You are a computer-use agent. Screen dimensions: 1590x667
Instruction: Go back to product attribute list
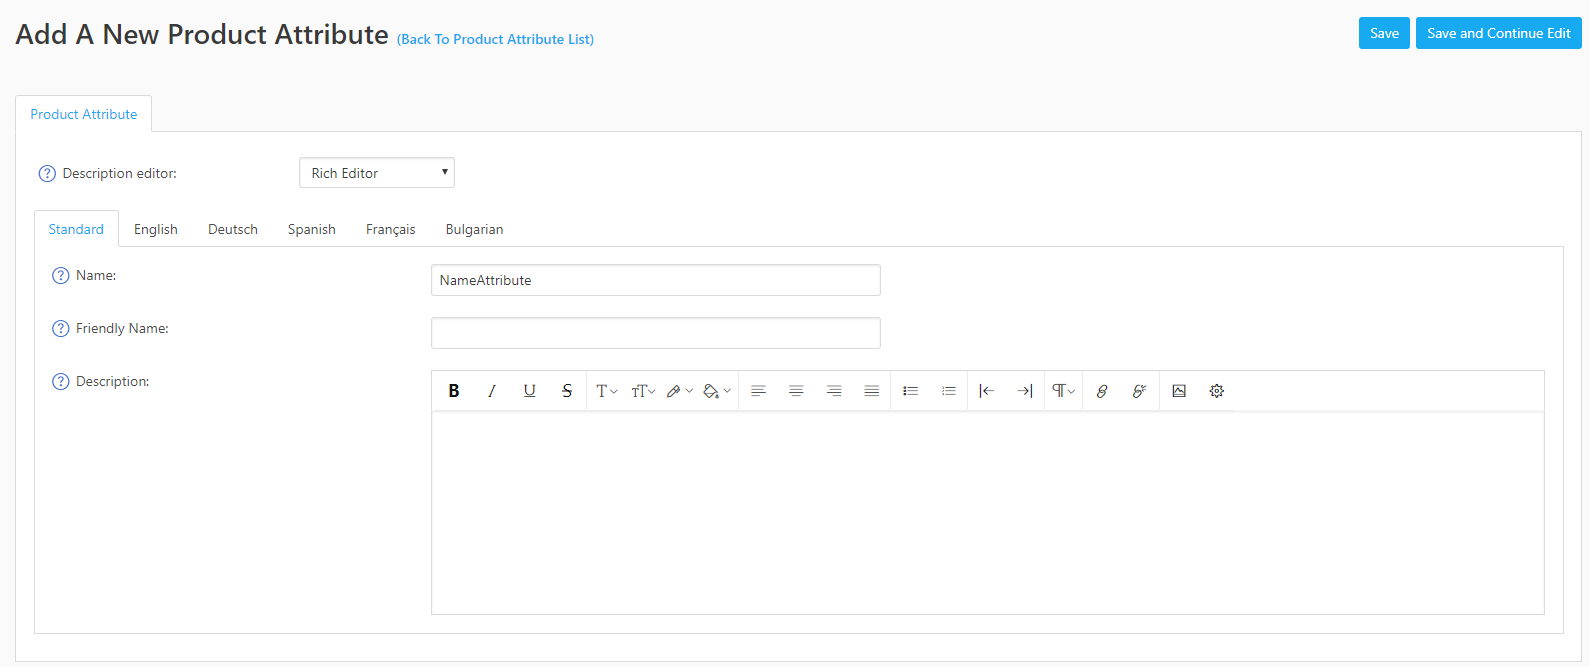tap(495, 40)
